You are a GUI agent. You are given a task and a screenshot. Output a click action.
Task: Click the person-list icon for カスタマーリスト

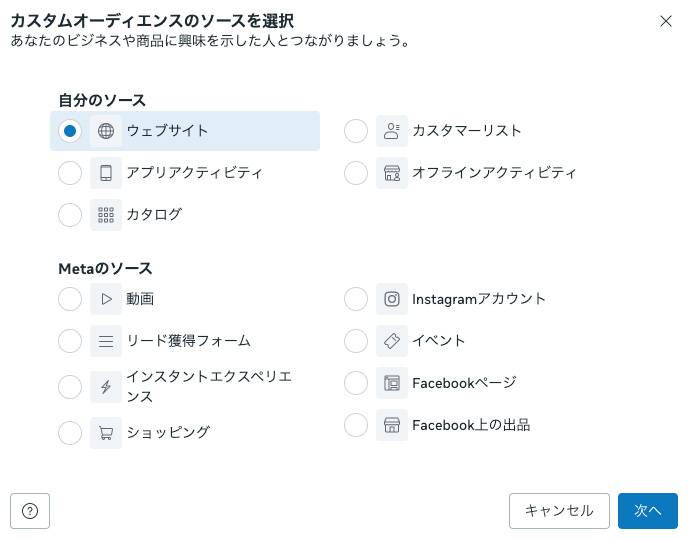[392, 131]
